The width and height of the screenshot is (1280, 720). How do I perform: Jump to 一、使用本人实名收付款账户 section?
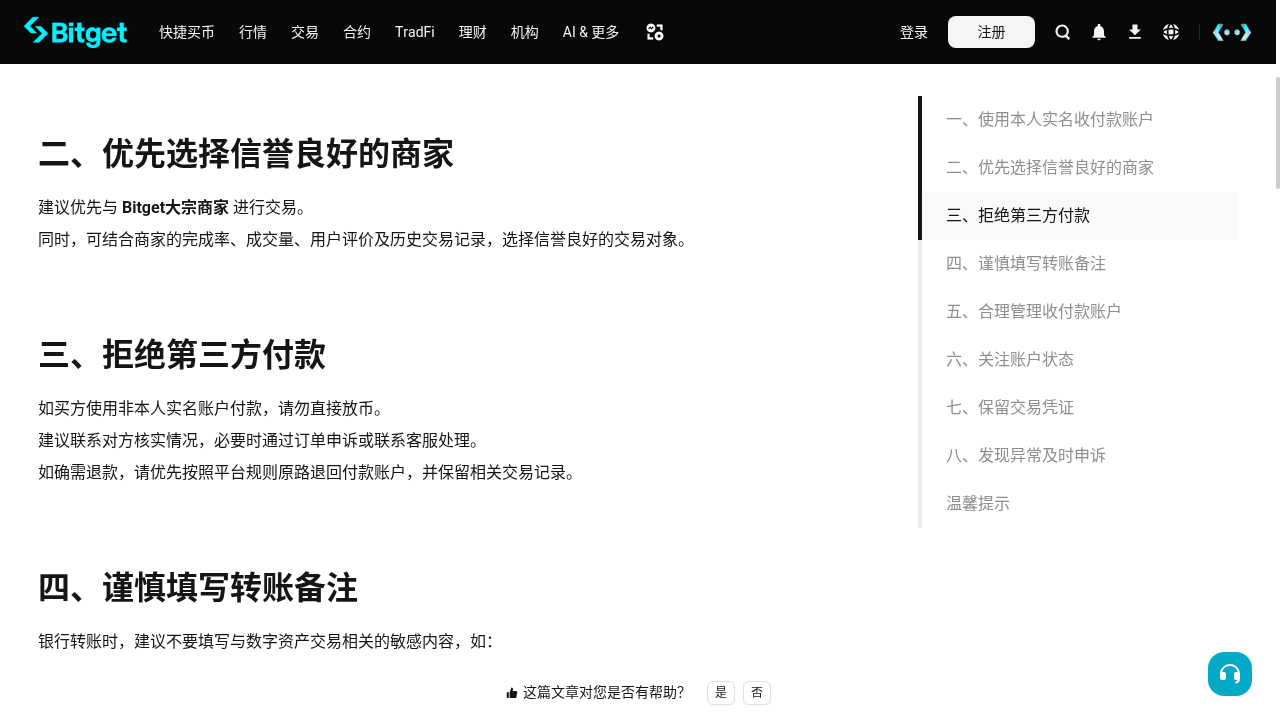click(x=1080, y=120)
